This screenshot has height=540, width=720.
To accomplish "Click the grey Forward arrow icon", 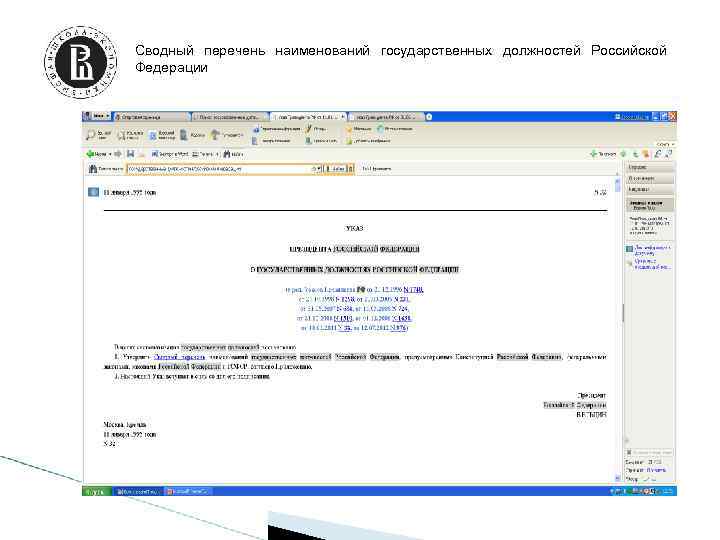I will coord(118,154).
